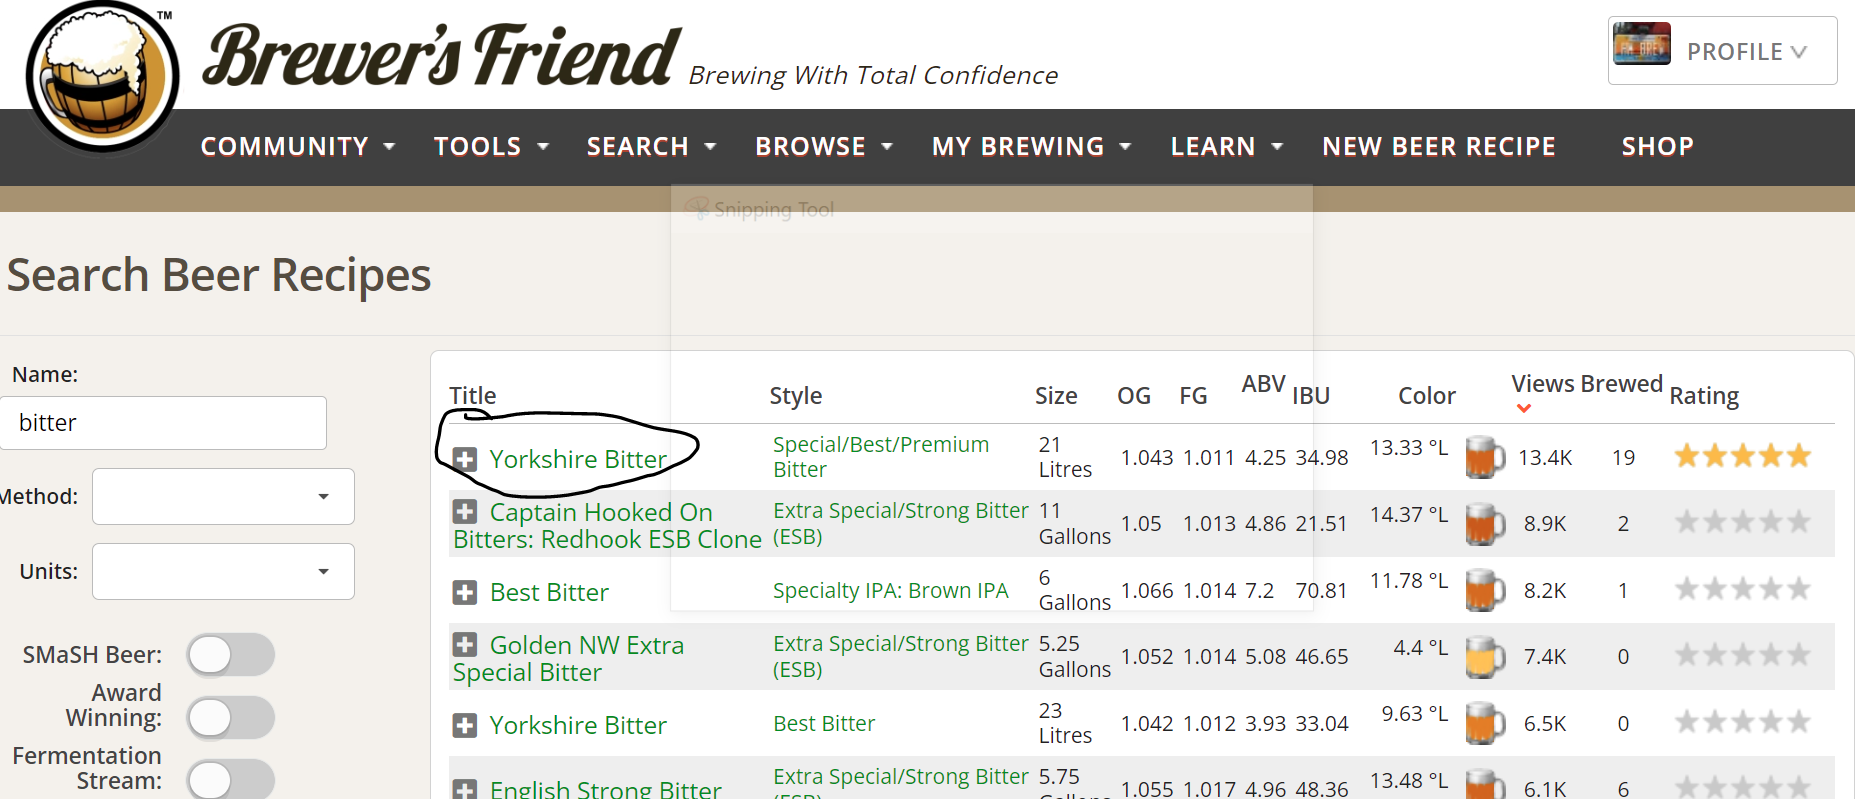1855x799 pixels.
Task: Click the profile avatar thumbnail
Action: pyautogui.click(x=1641, y=43)
